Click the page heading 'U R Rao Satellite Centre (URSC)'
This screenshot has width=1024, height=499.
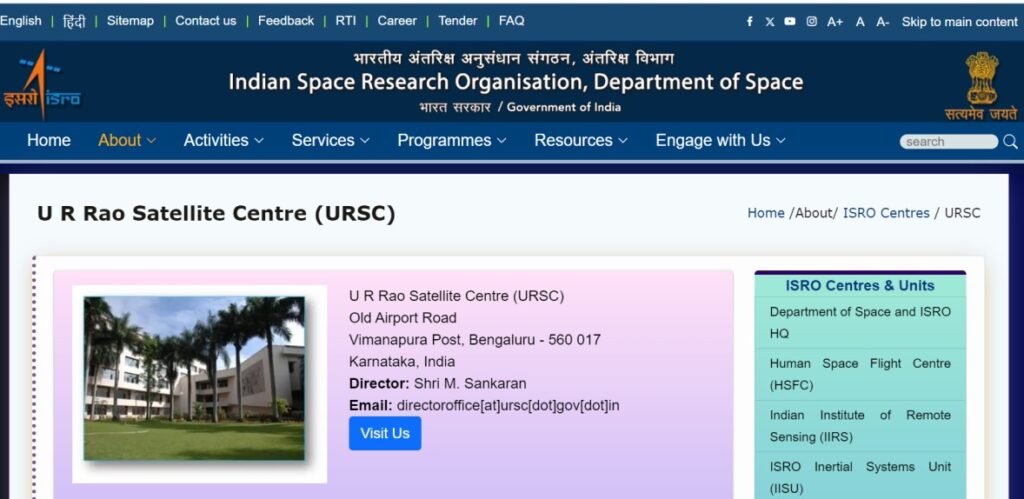pyautogui.click(x=216, y=214)
